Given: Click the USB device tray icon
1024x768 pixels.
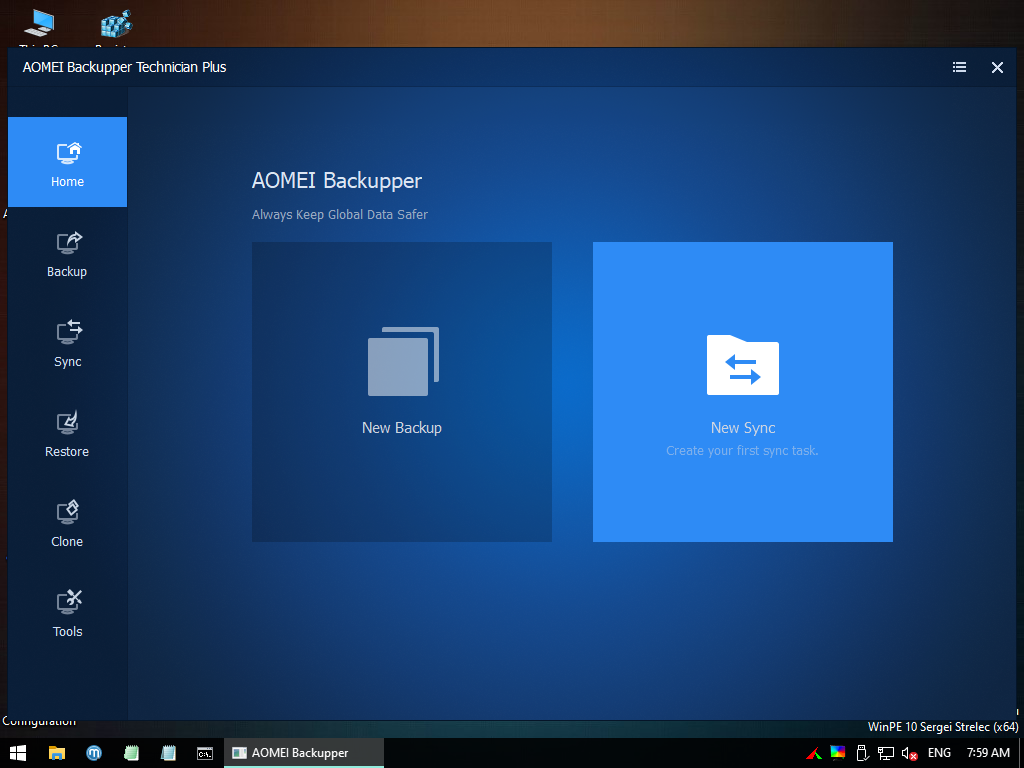Looking at the screenshot, I should point(862,753).
